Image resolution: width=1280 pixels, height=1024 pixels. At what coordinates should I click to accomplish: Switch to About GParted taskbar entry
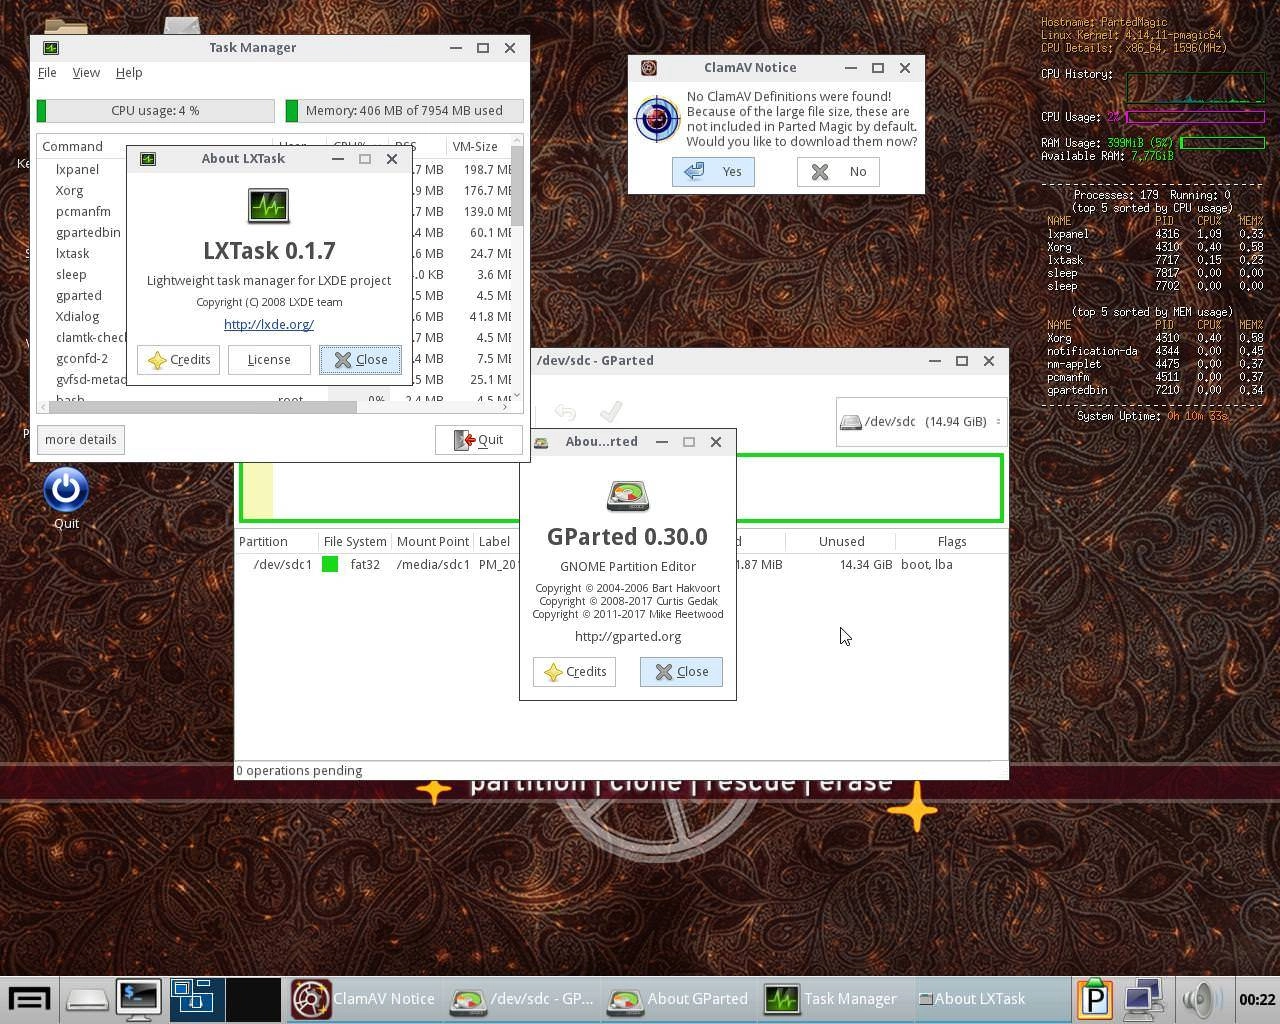680,999
